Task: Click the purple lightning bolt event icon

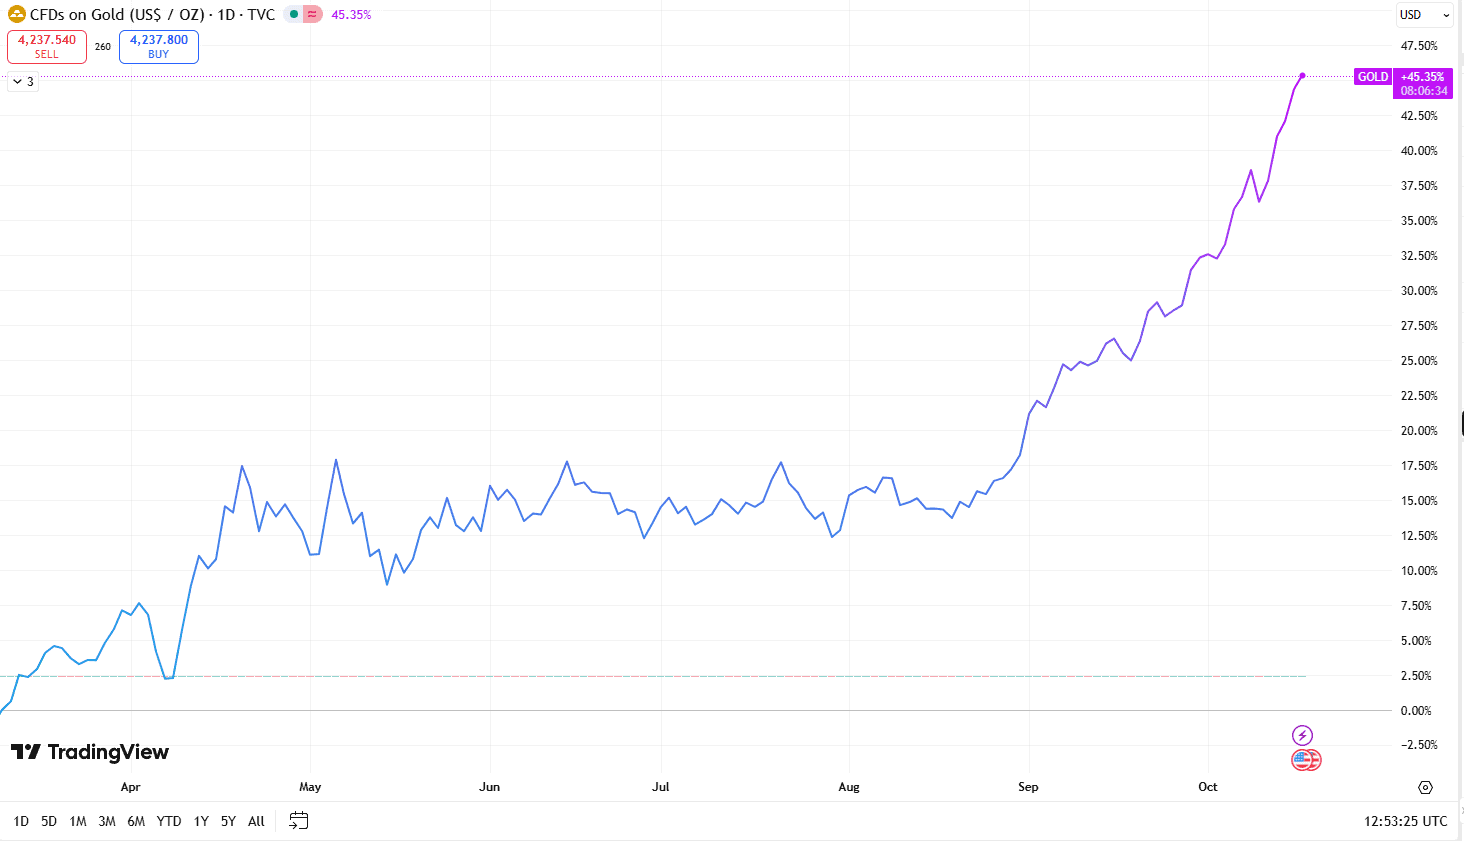Action: tap(1302, 735)
